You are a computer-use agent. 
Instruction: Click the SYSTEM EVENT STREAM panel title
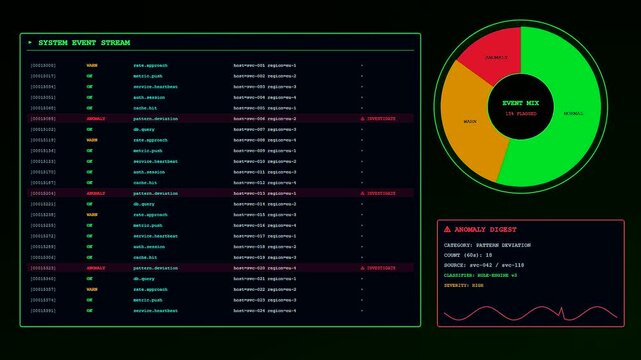pyautogui.click(x=84, y=42)
